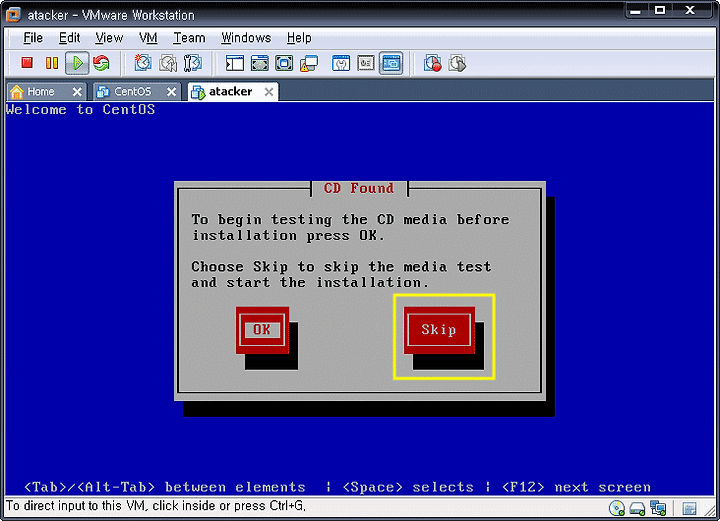
Task: Click the green Power On play icon
Action: click(77, 63)
